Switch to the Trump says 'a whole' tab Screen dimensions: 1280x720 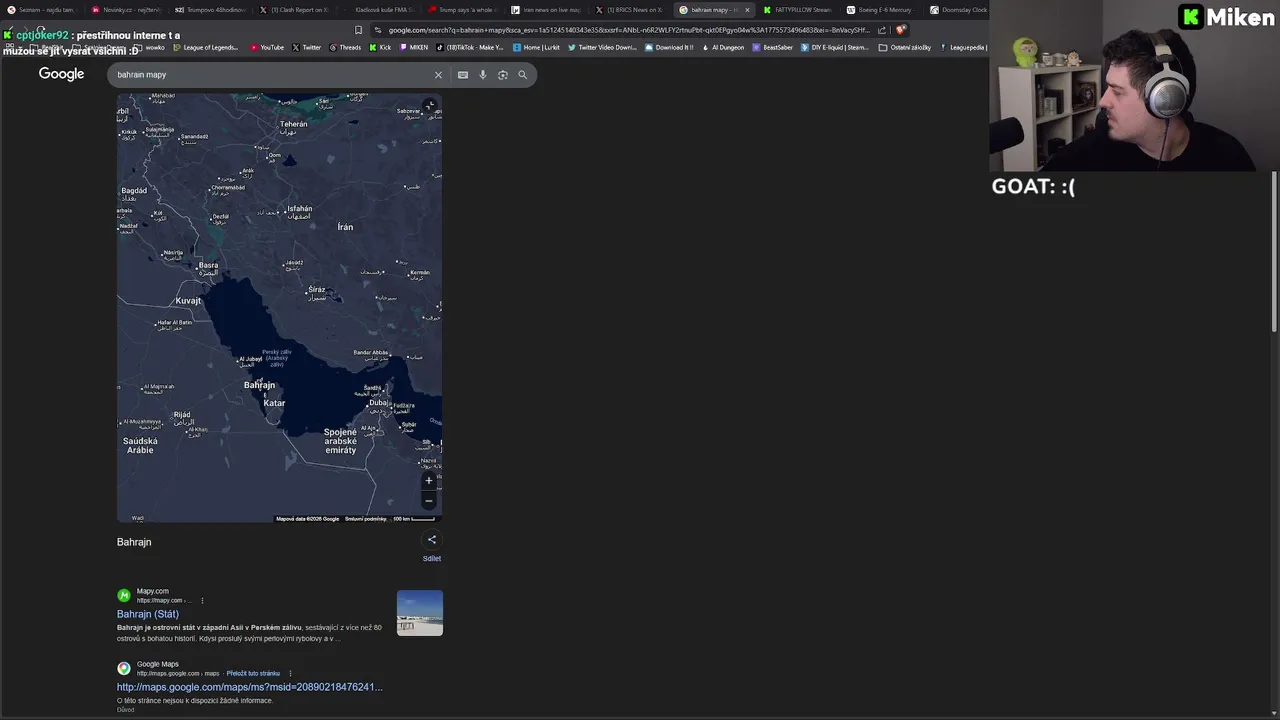tap(461, 10)
